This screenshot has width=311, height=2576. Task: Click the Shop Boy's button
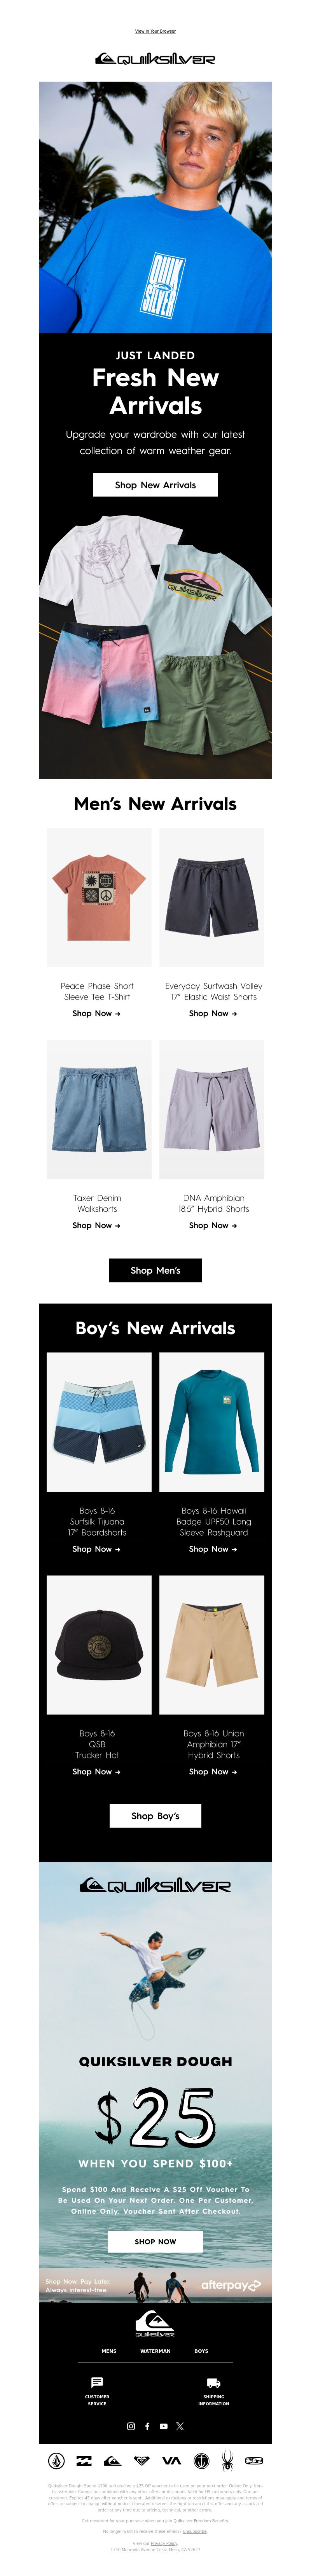point(155,1815)
